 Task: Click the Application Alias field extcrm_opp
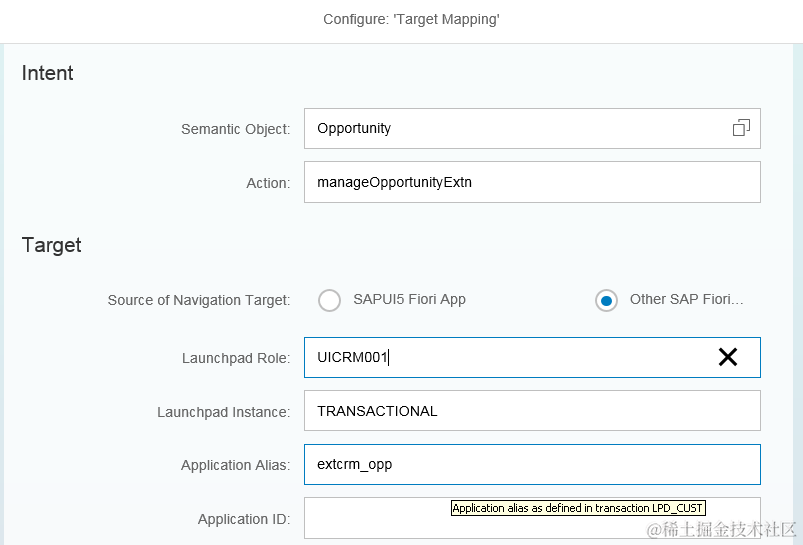tap(532, 465)
